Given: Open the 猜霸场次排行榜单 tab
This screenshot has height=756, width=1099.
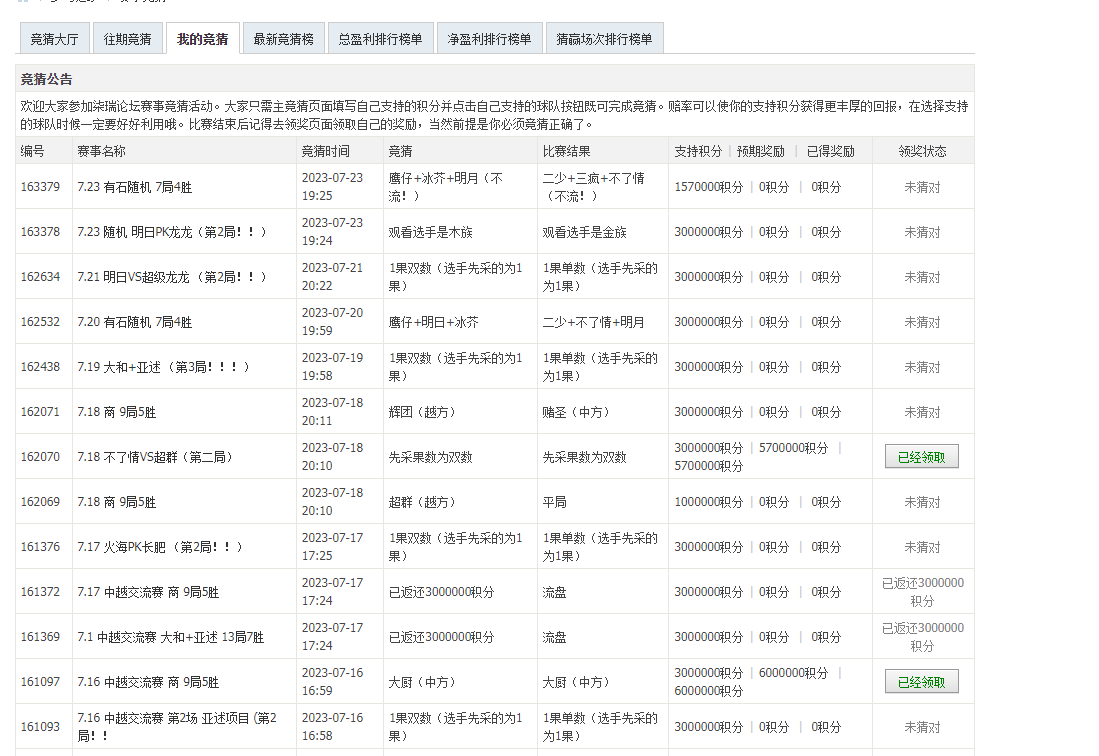Looking at the screenshot, I should click(x=604, y=39).
